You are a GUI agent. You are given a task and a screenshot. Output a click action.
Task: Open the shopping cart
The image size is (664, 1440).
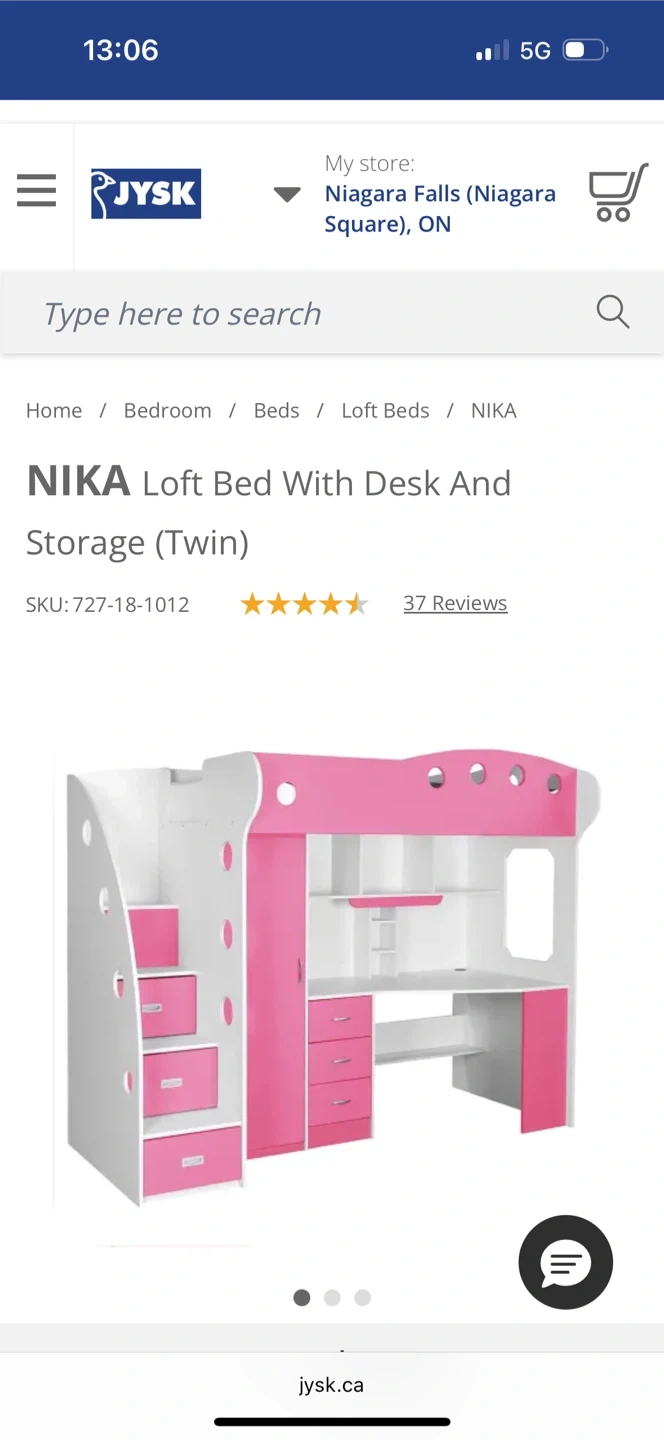pos(617,192)
